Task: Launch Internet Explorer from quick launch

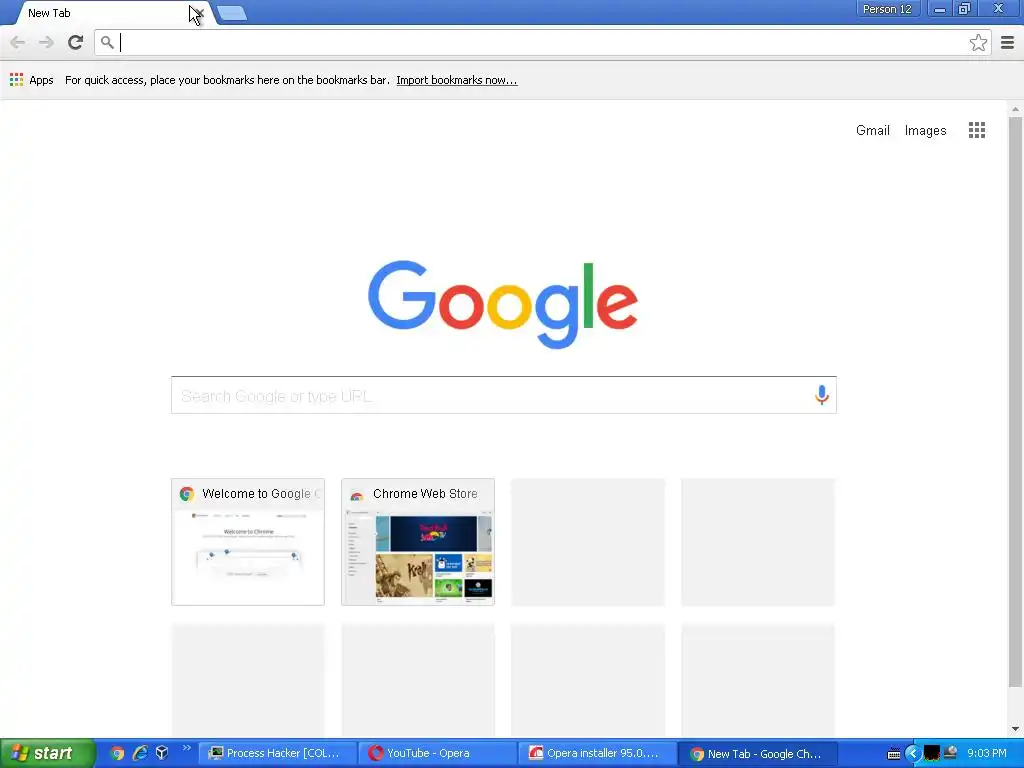Action: pos(140,753)
